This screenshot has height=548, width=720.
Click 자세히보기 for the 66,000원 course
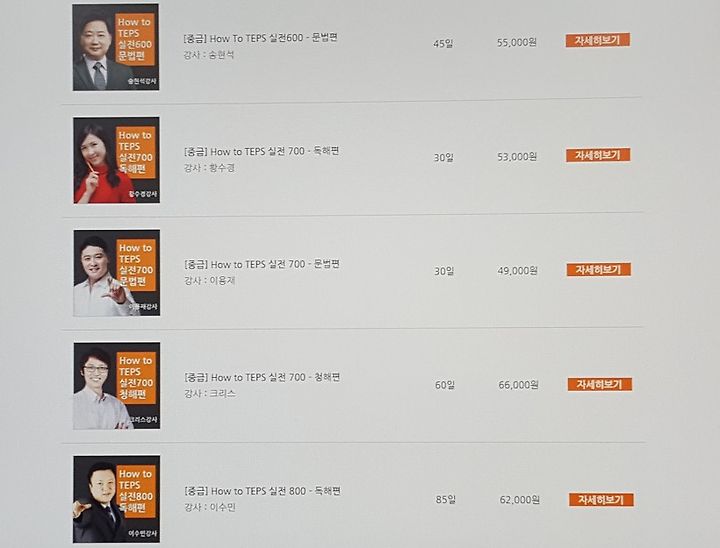point(600,384)
